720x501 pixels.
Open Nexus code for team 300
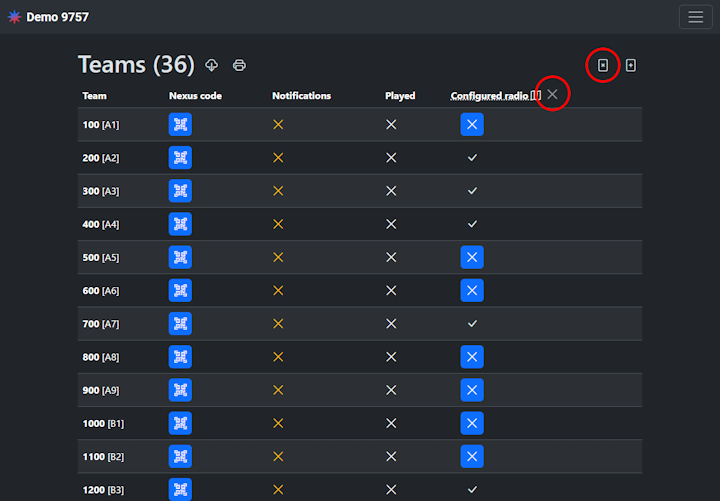[x=180, y=191]
